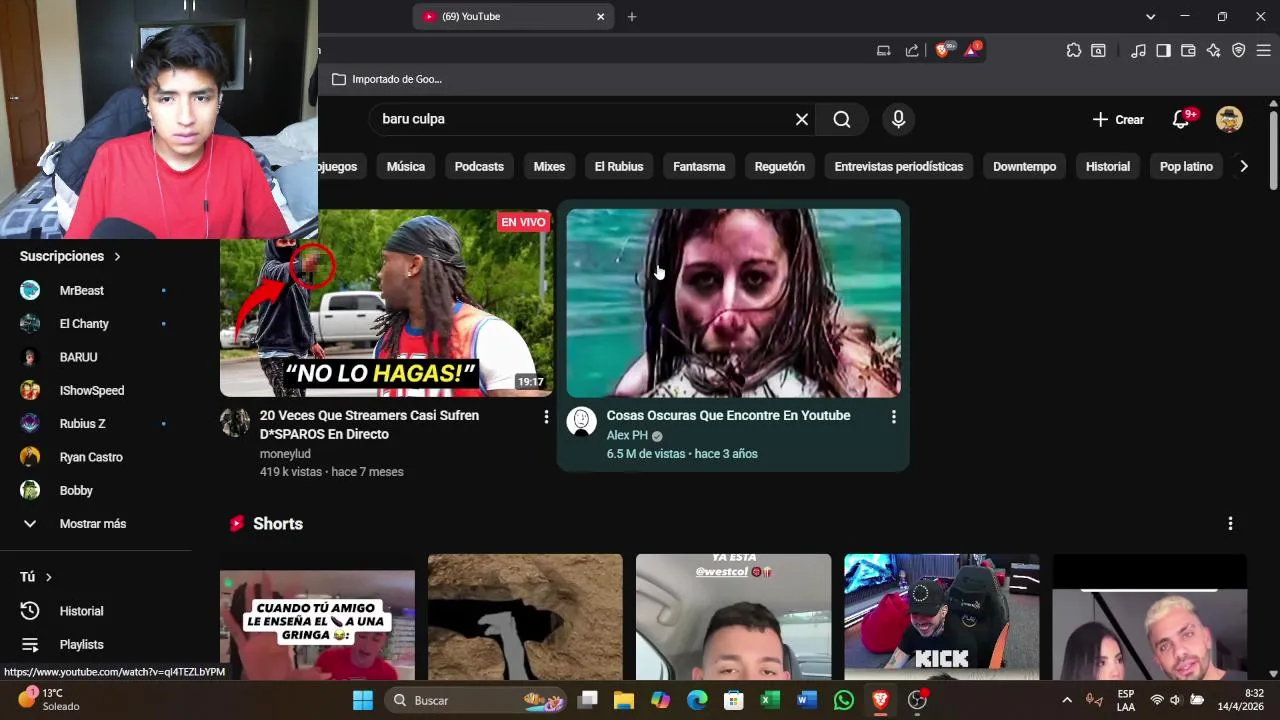Open options menu for Cosas Oscuras video

(x=893, y=416)
